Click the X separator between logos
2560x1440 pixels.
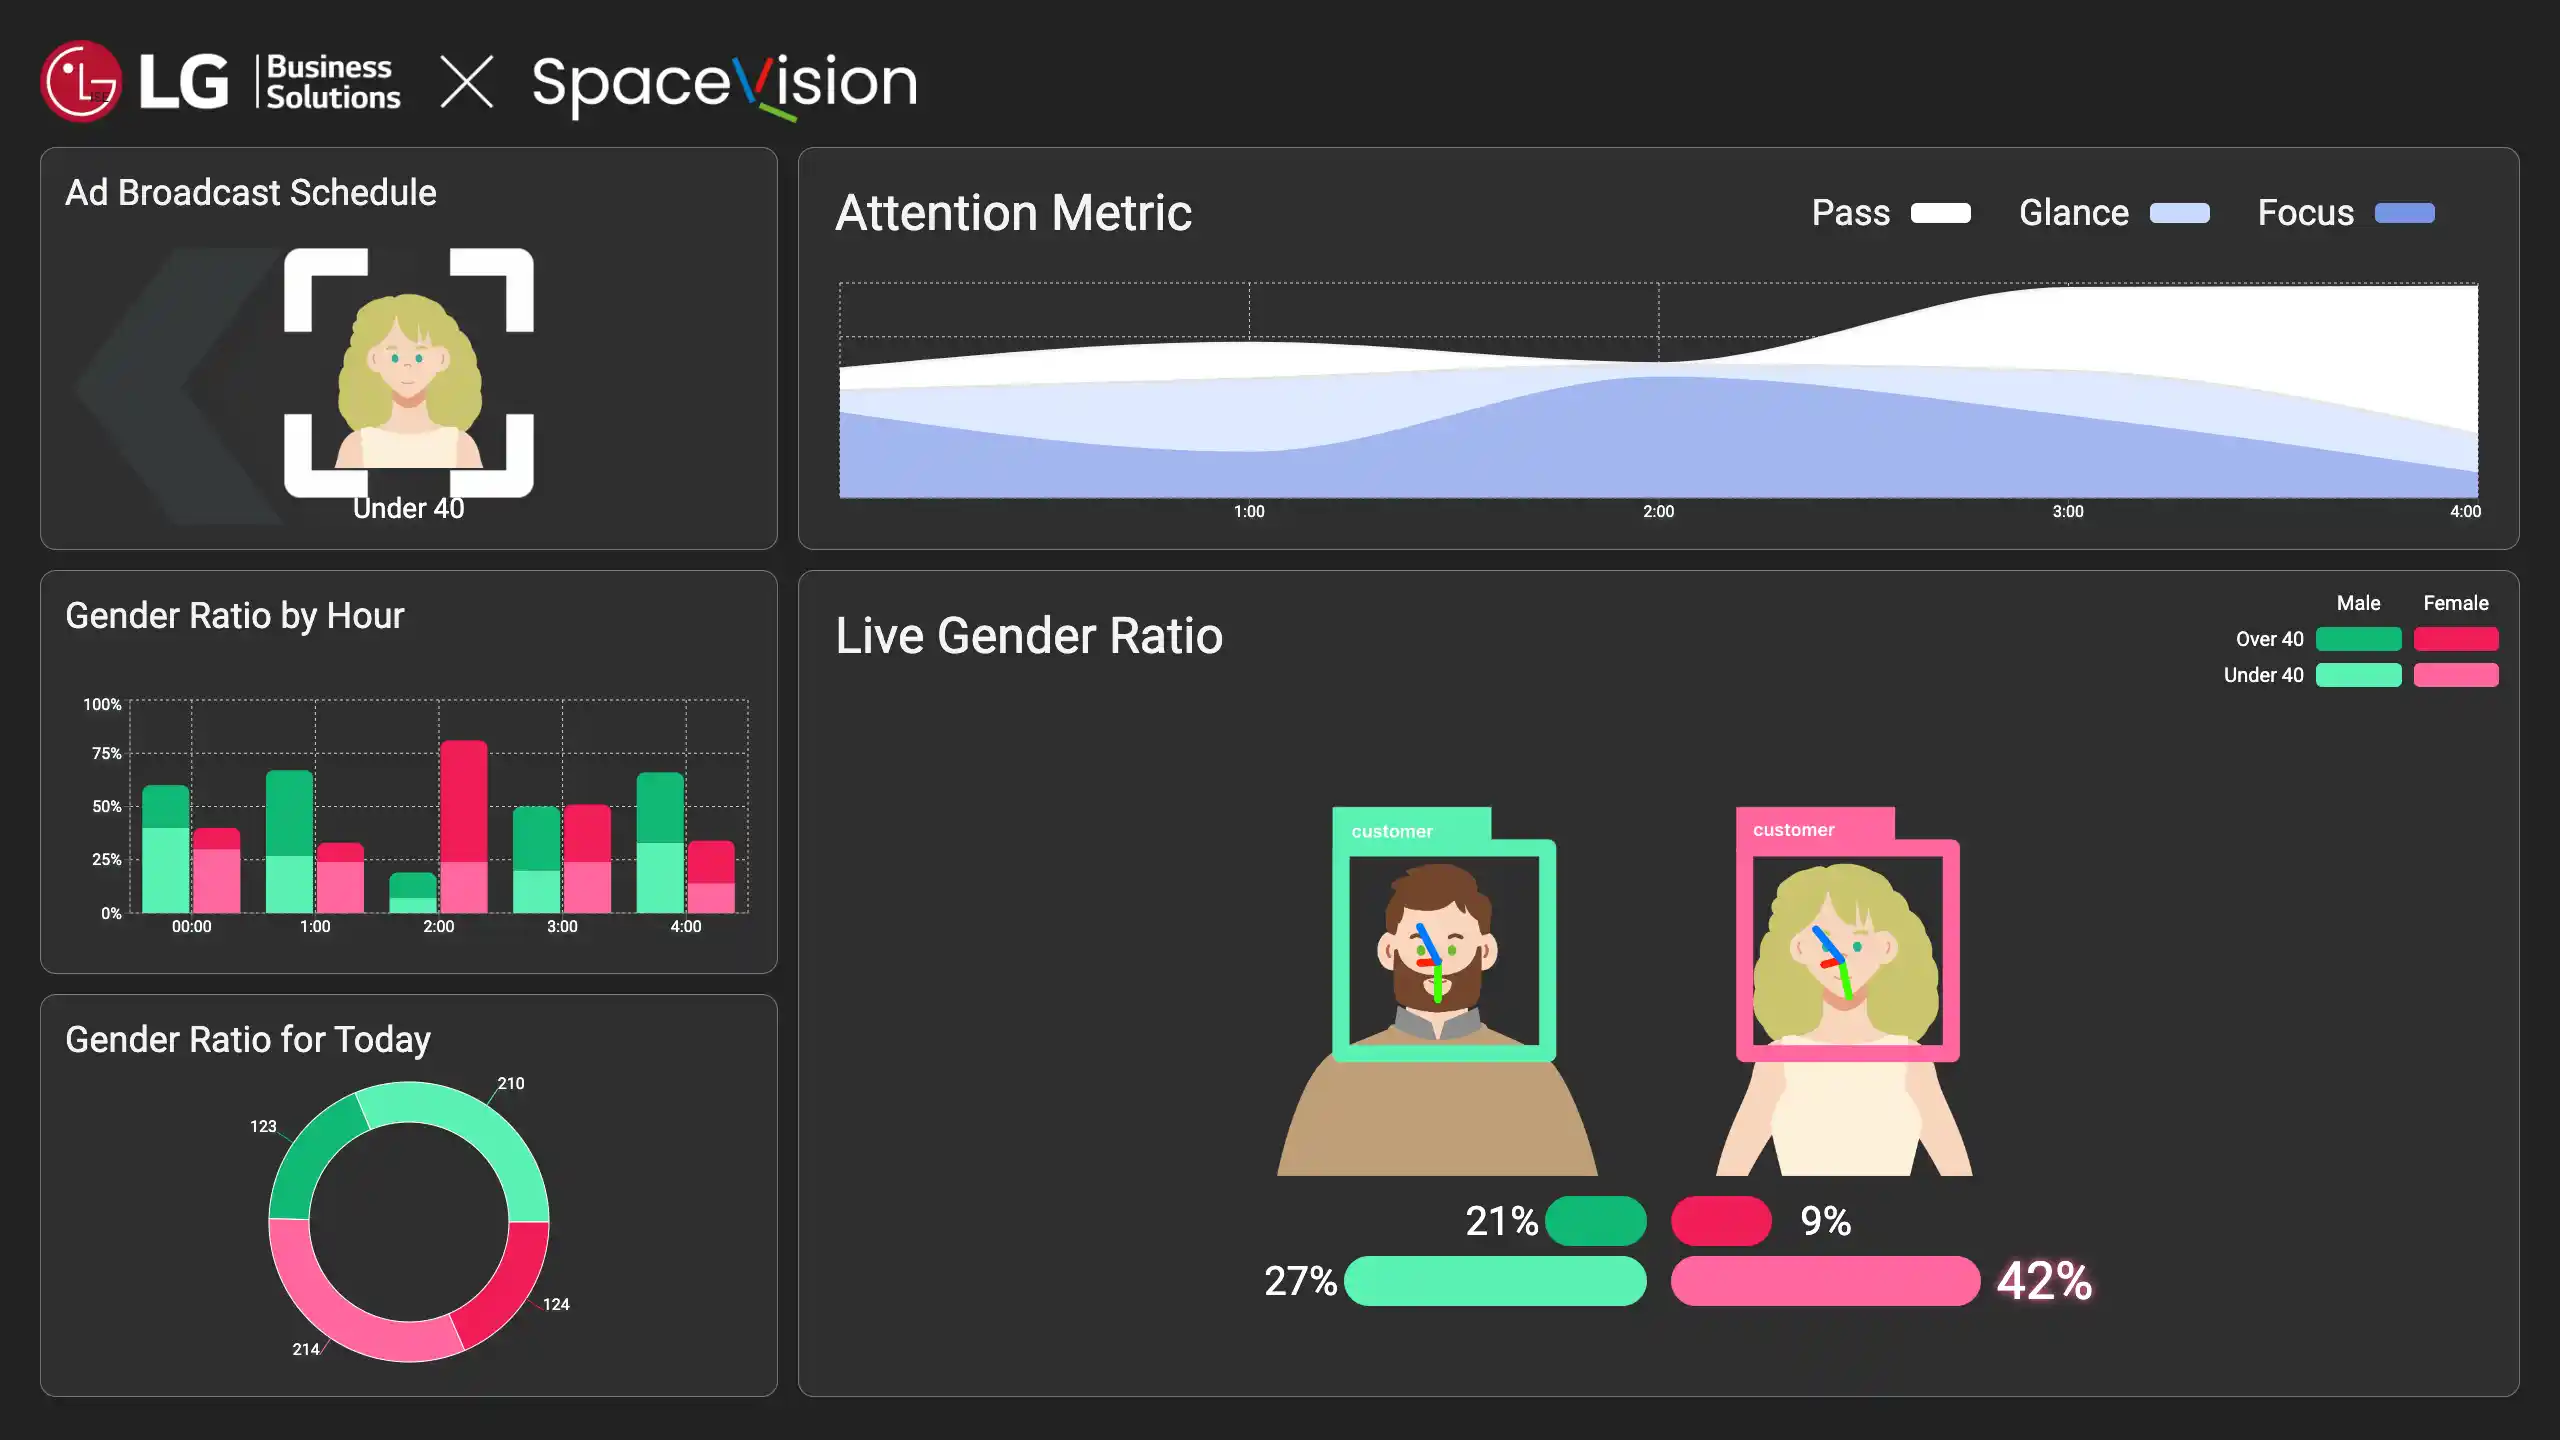(x=467, y=82)
